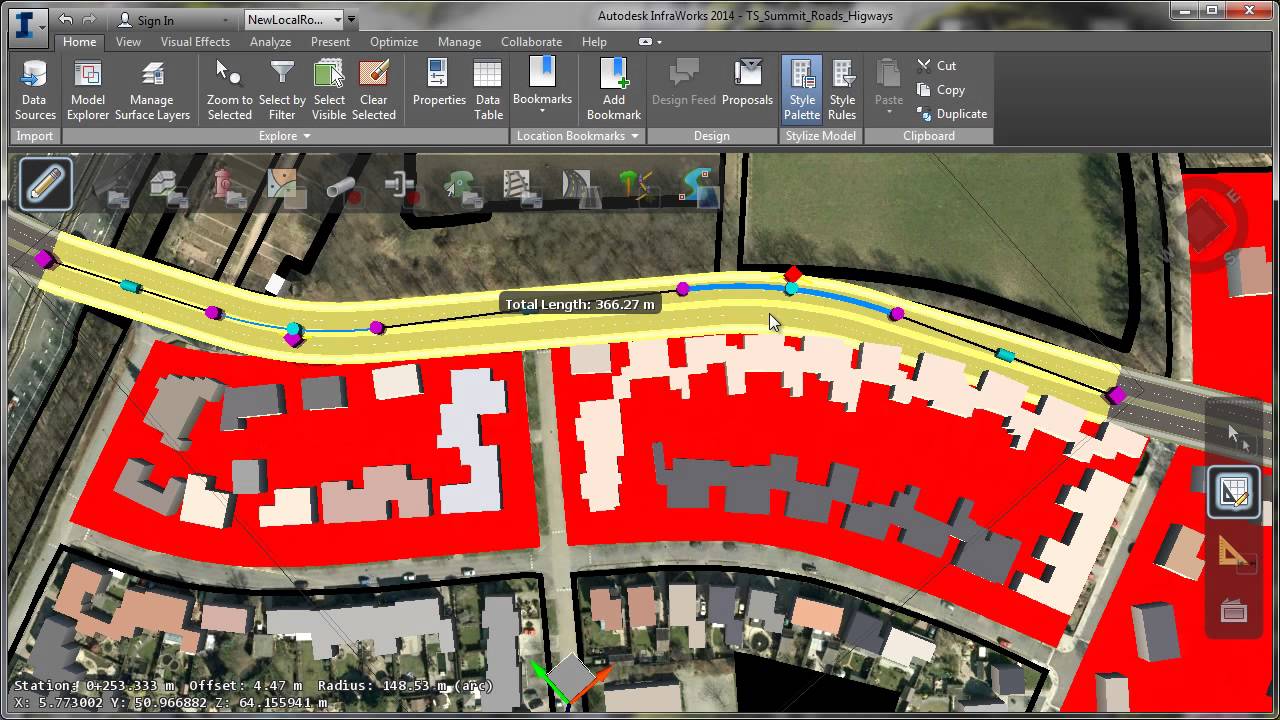Click the measure ruler icon on right bar
This screenshot has width=1280, height=720.
pos(1234,552)
